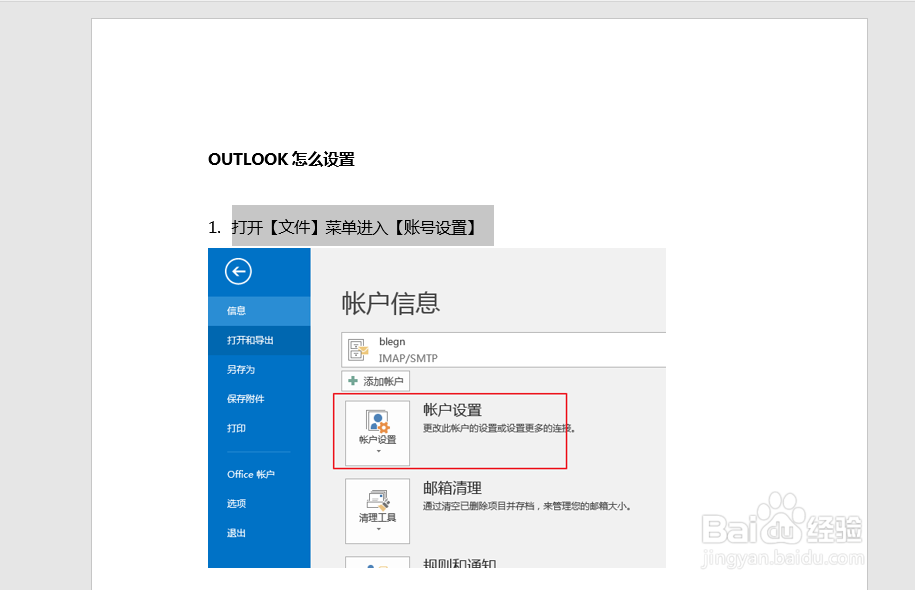Open the 打开和导出 menu item
915x590 pixels.
(259, 340)
